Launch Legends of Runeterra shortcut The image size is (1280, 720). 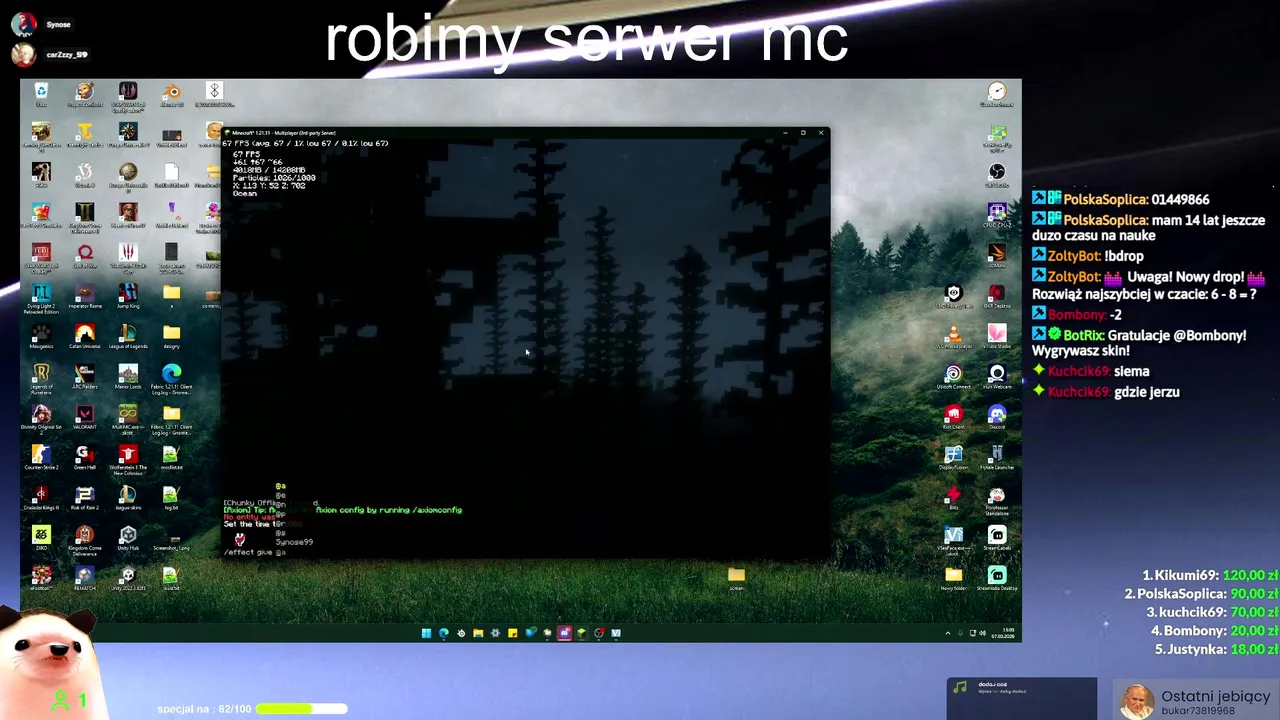41,378
